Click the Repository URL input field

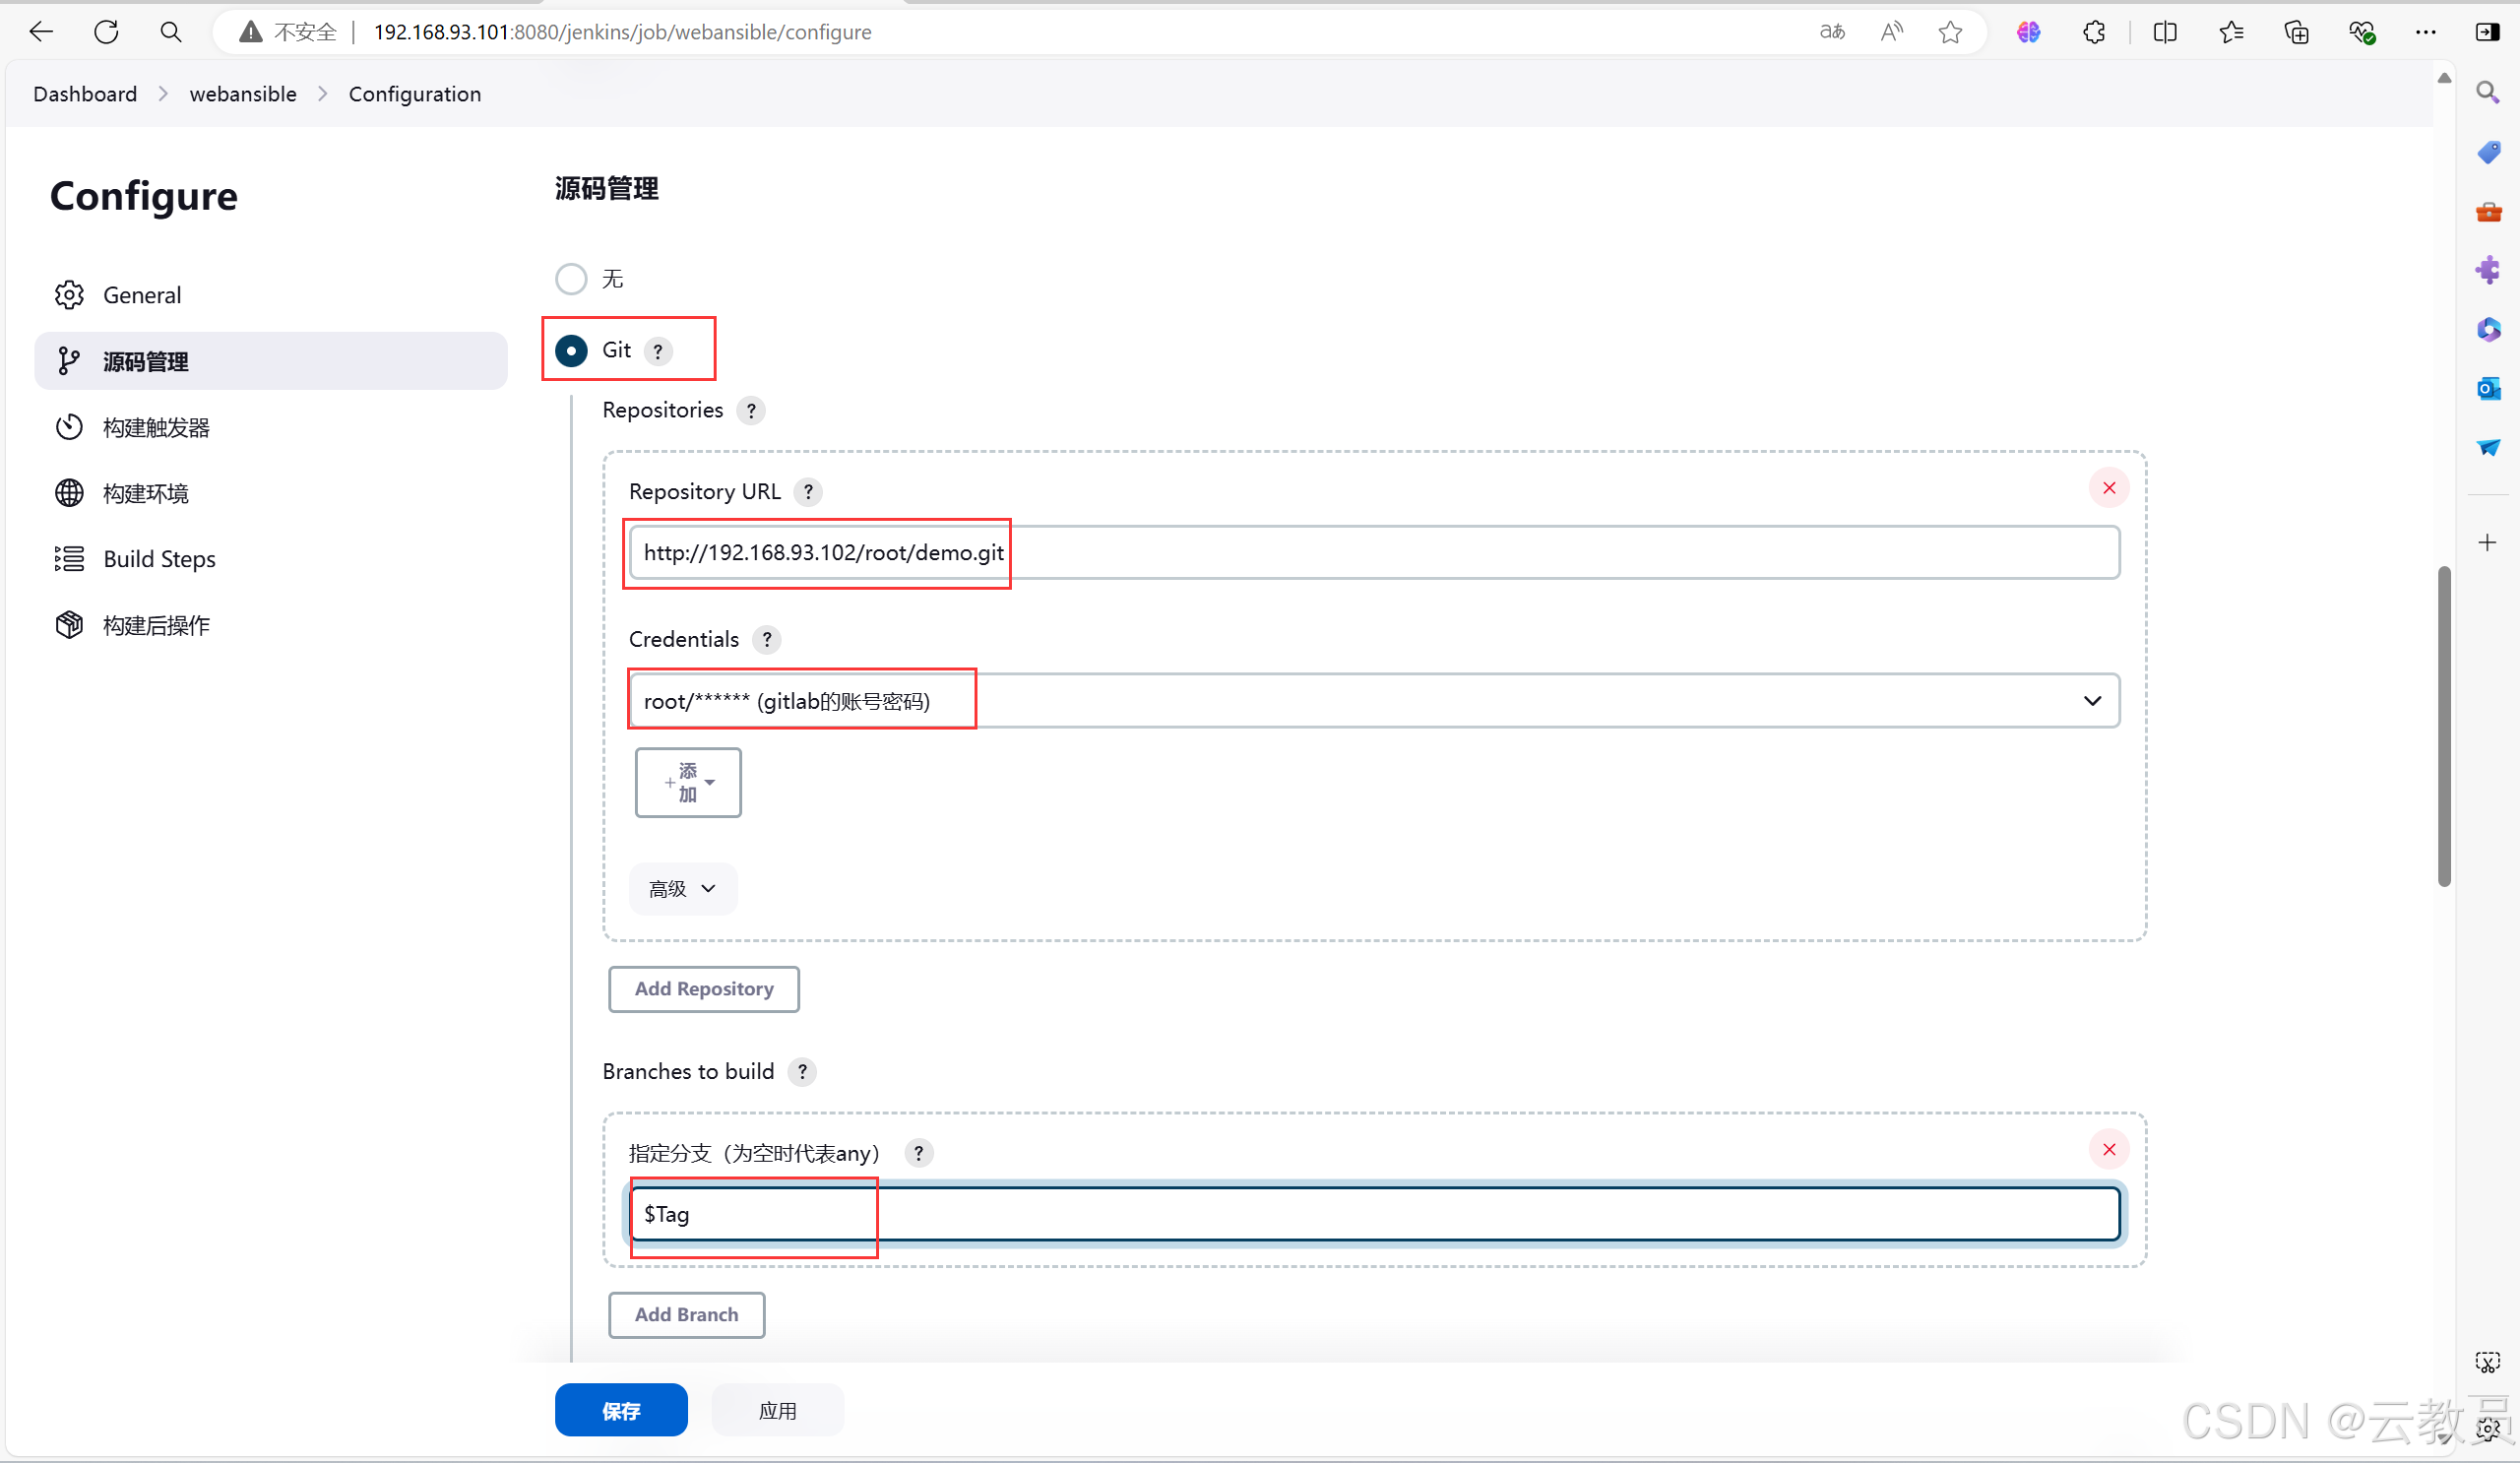pyautogui.click(x=1374, y=553)
